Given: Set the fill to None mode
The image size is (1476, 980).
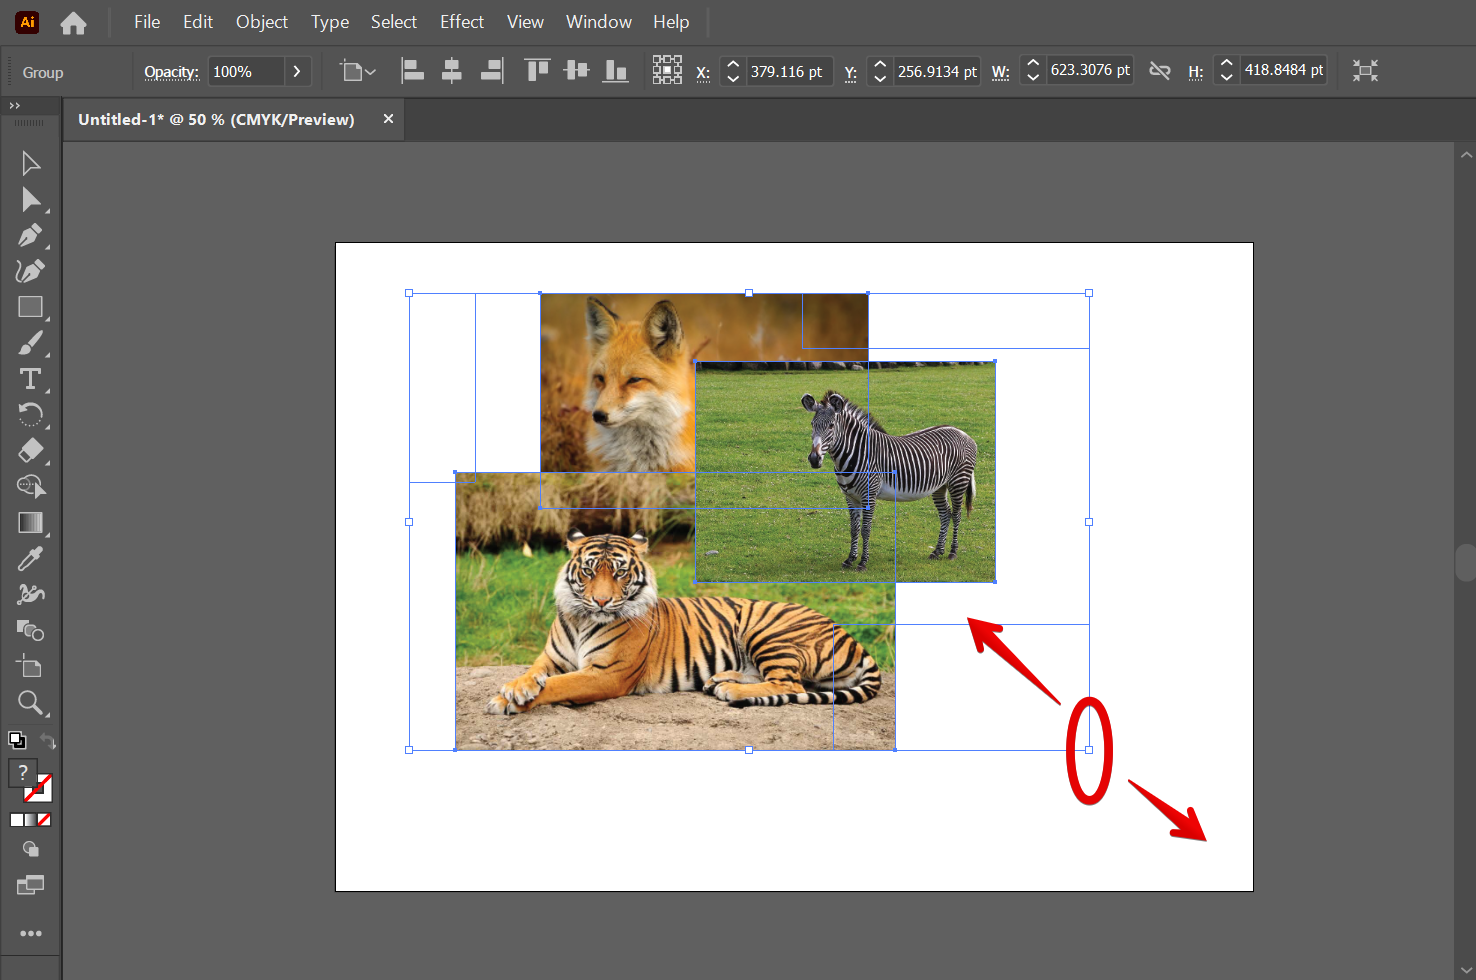Looking at the screenshot, I should [x=44, y=820].
